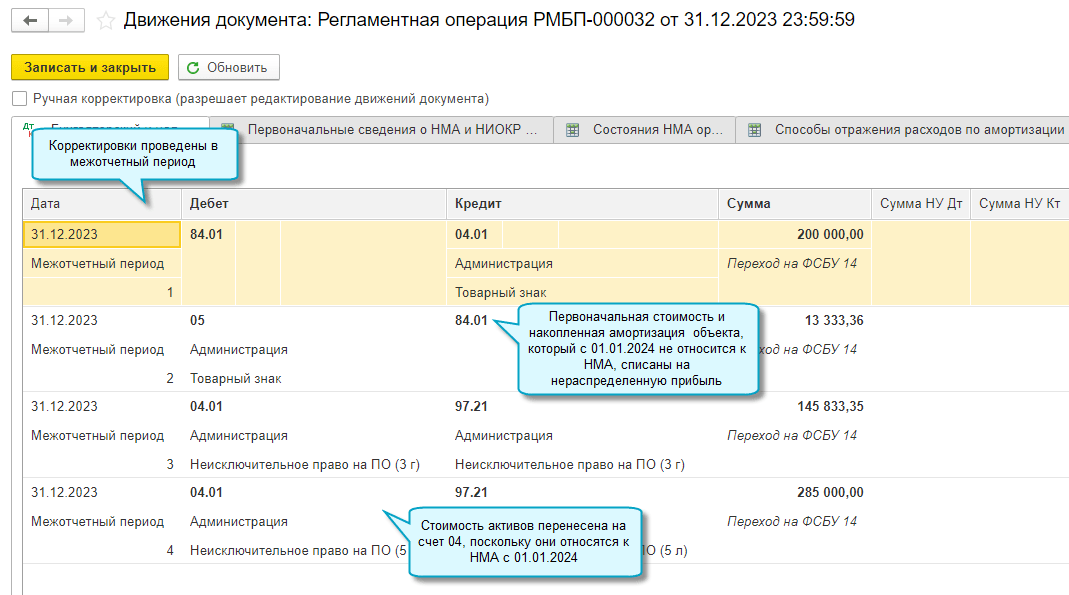Screen dimensions: 1069x595
Task: Select amount 145 833,35
Action: coord(830,406)
